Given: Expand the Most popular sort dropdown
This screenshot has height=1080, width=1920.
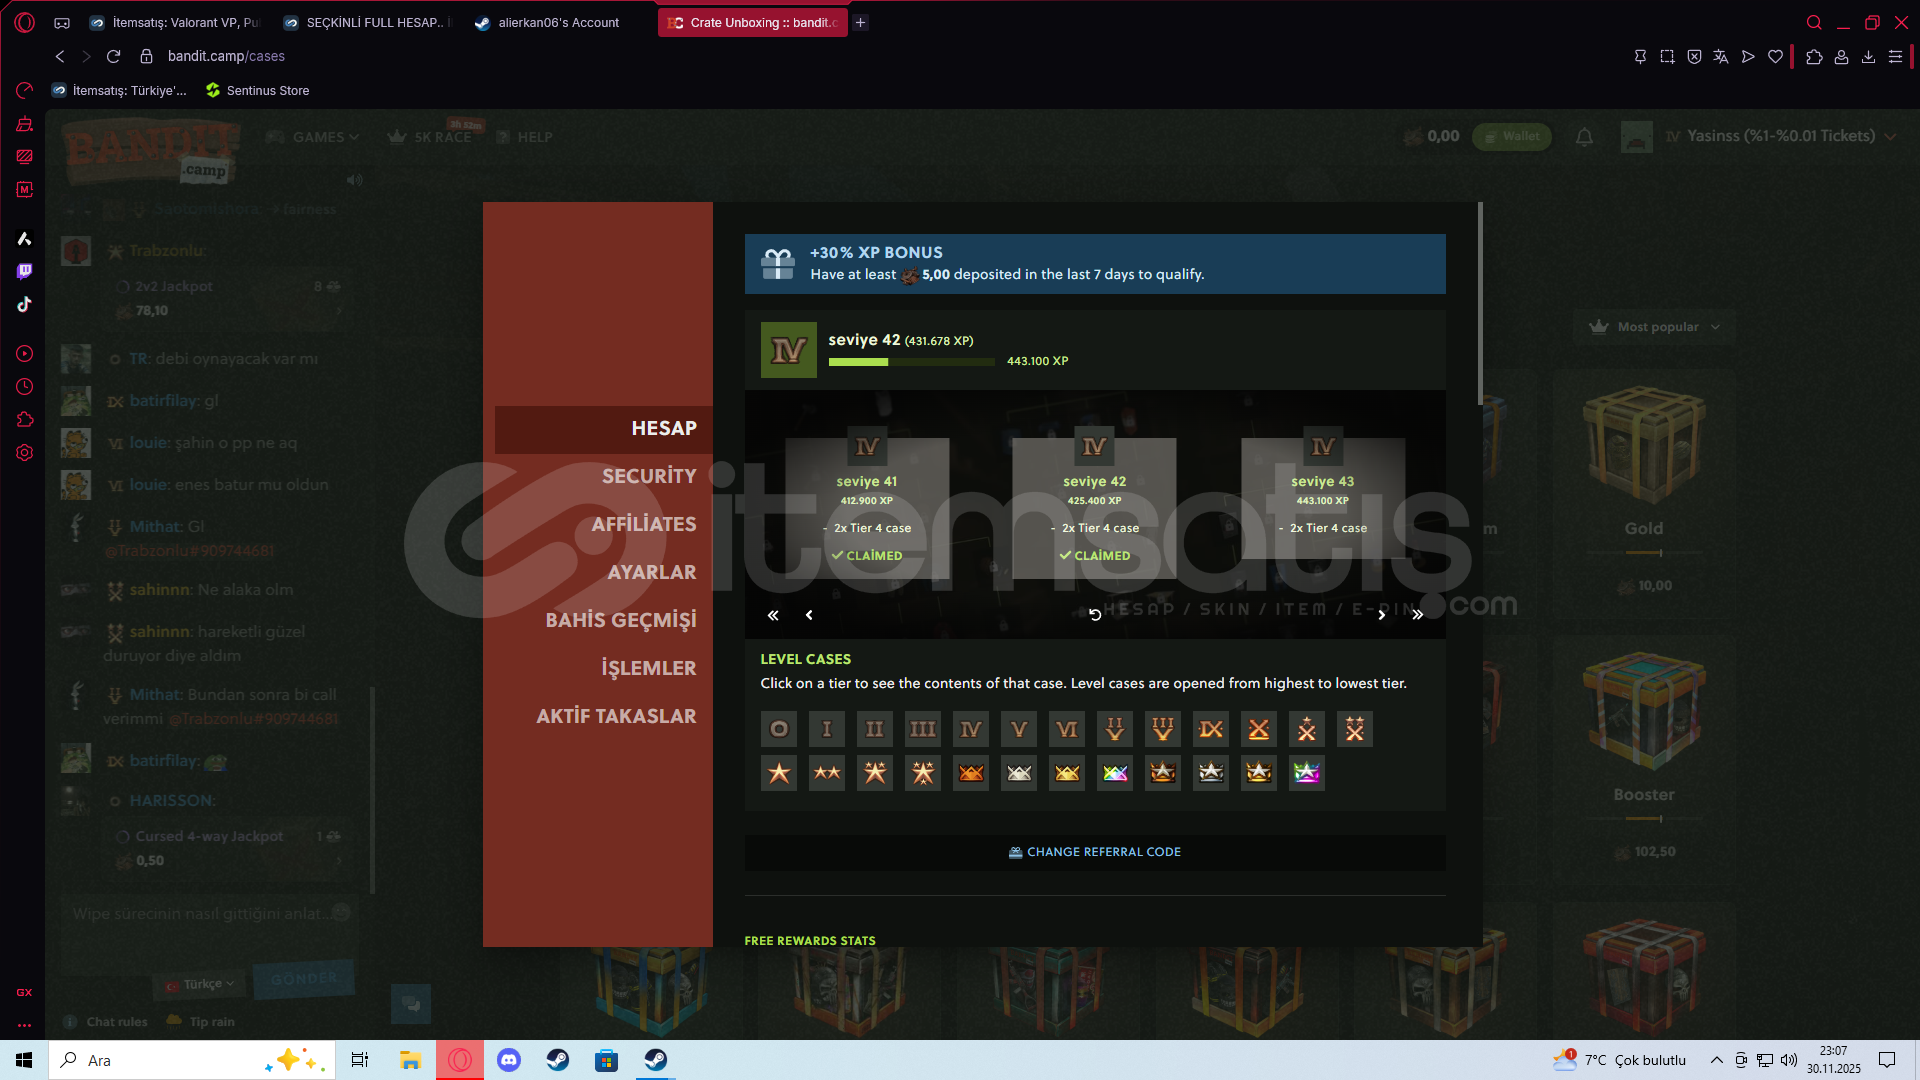Looking at the screenshot, I should pyautogui.click(x=1657, y=327).
